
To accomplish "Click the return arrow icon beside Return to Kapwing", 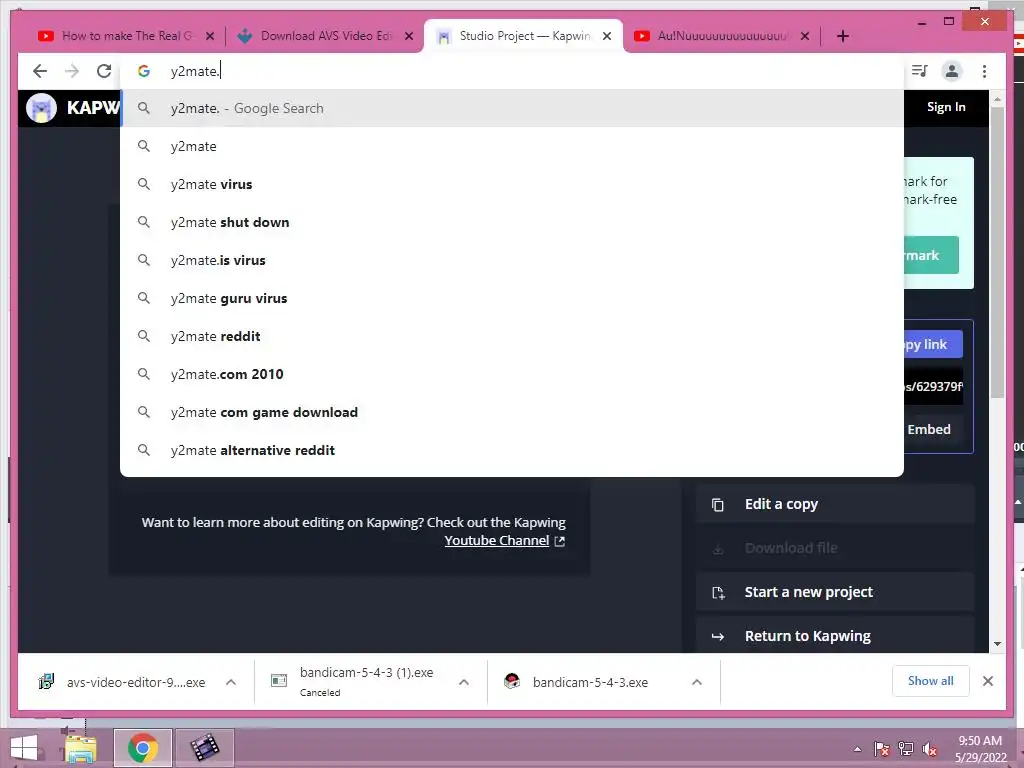I will 718,636.
